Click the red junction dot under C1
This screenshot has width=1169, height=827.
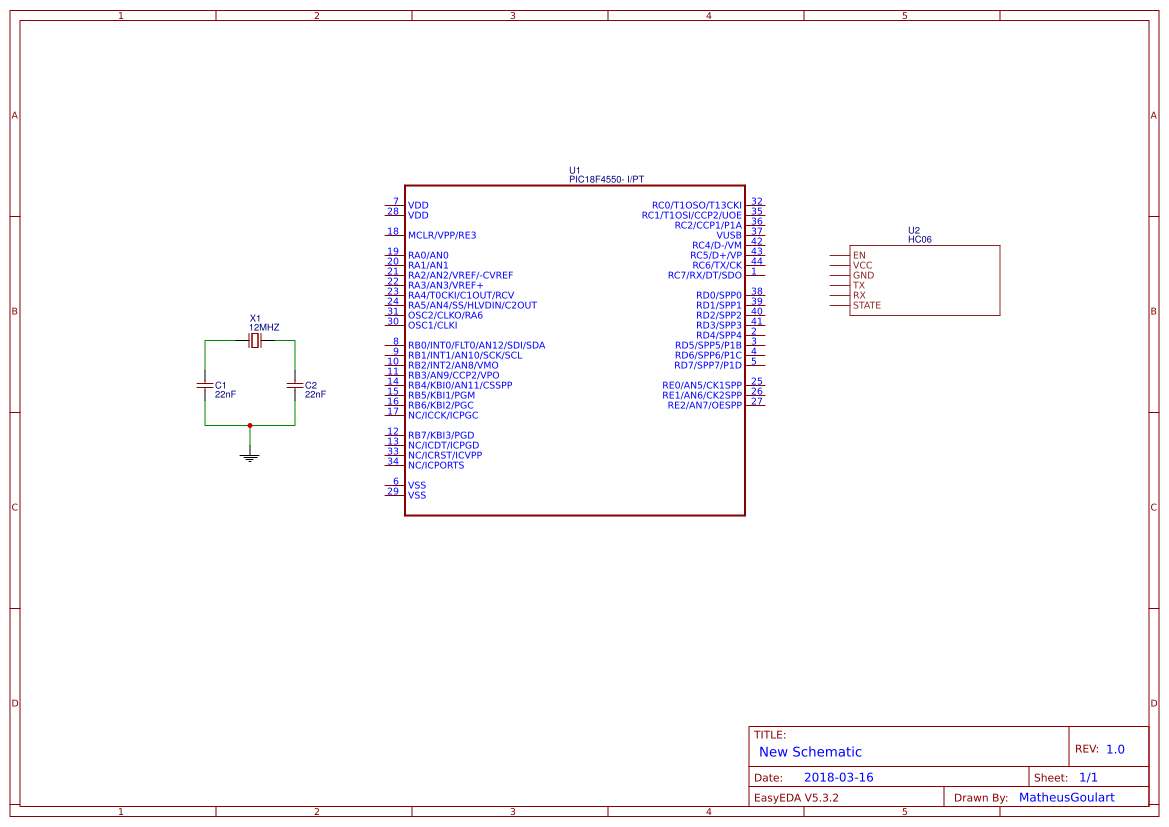249,425
